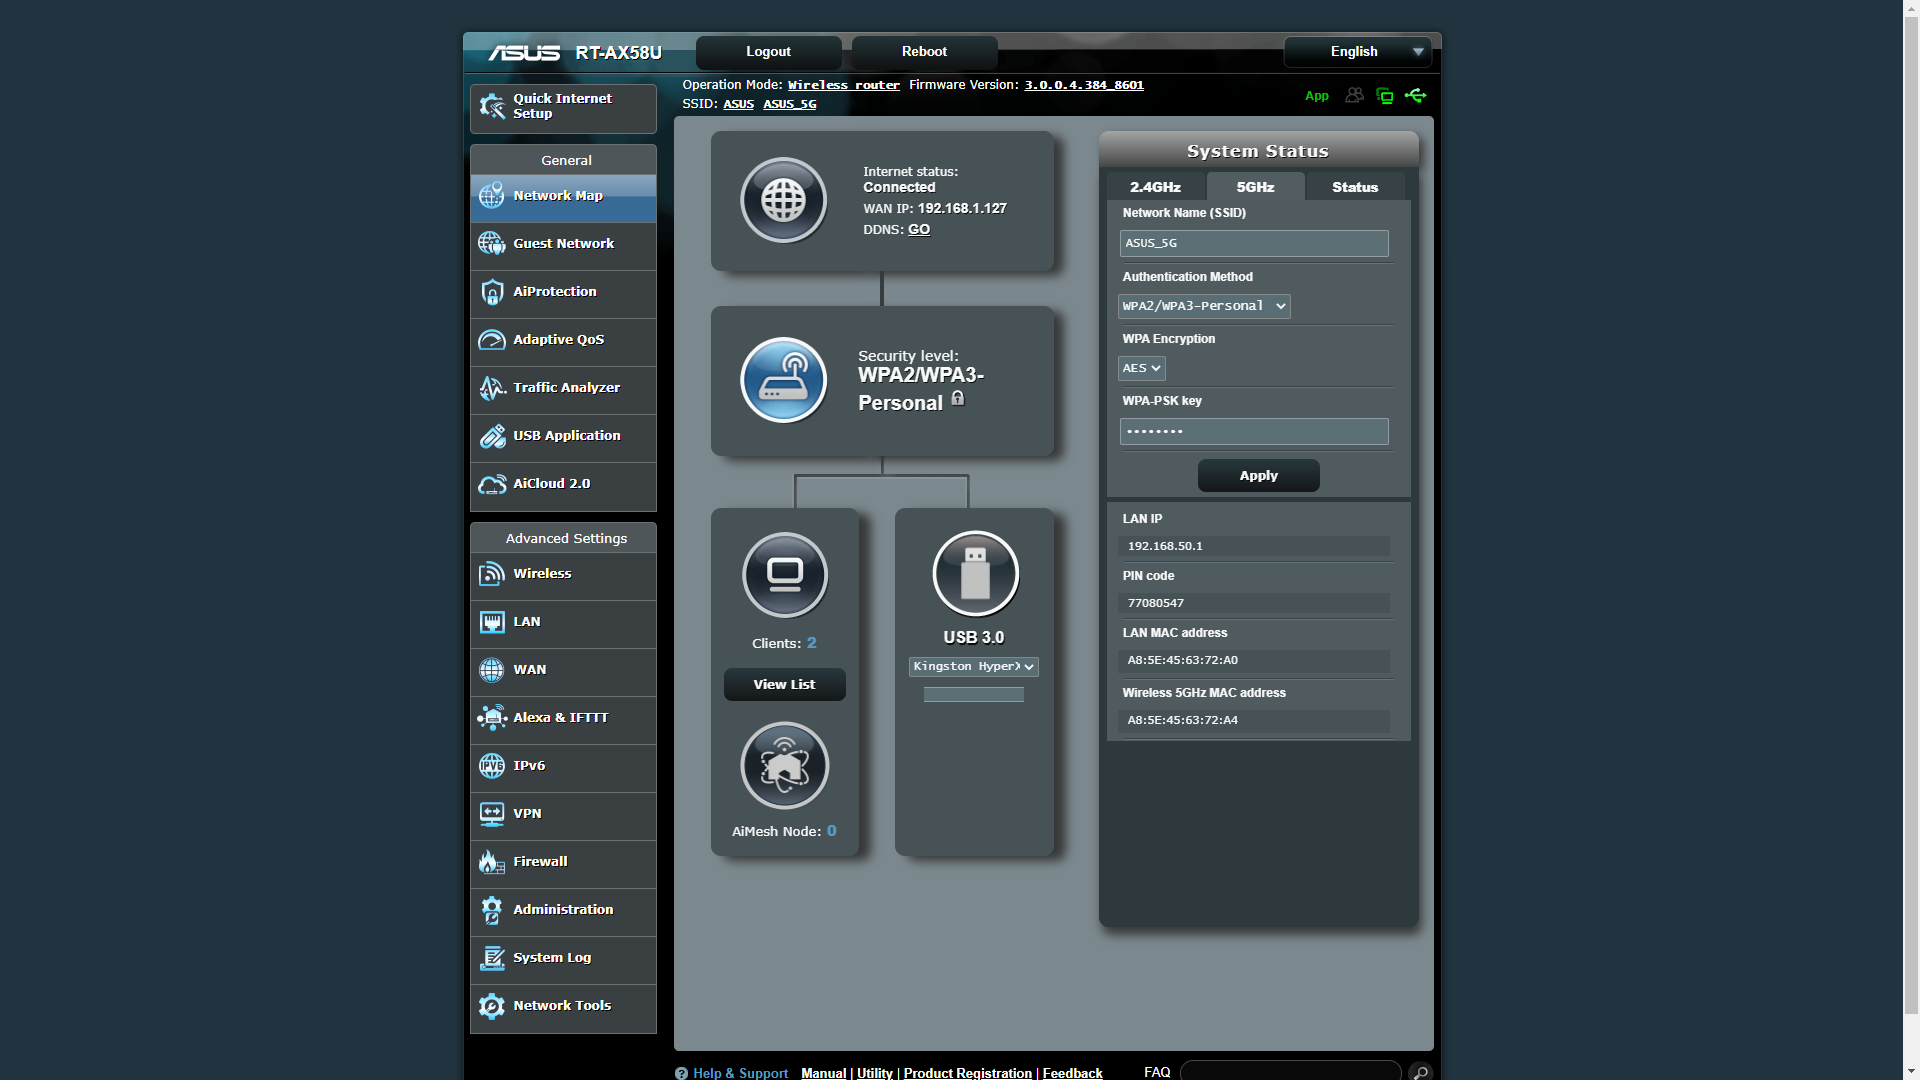The width and height of the screenshot is (1920, 1080).
Task: Click the USB status icon in header
Action: click(x=1415, y=96)
